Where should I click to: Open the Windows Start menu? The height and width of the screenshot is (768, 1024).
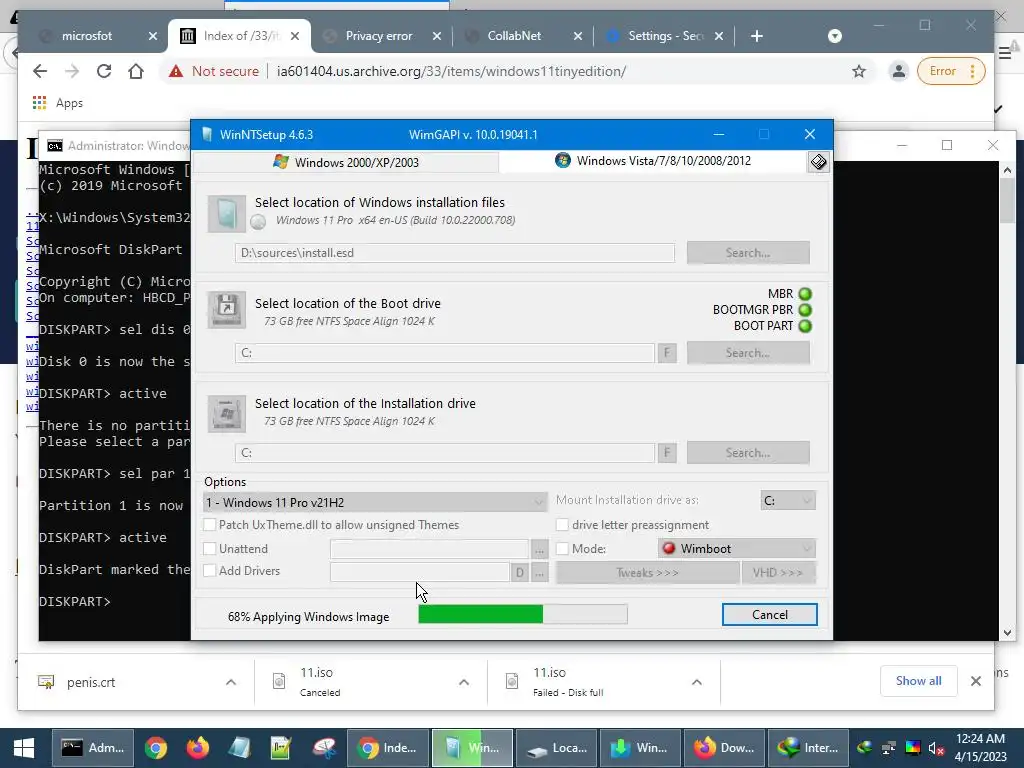point(24,748)
